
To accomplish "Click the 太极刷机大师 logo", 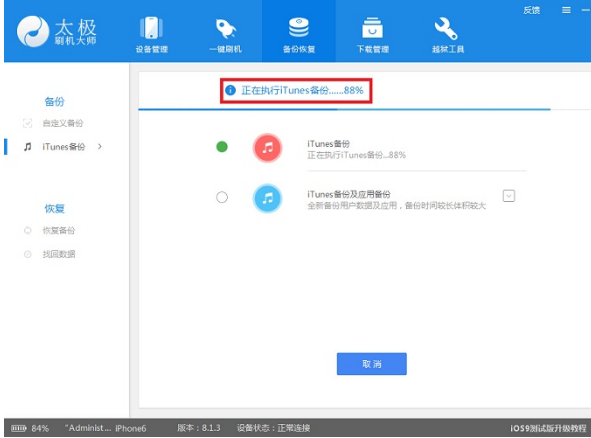I will pos(57,32).
